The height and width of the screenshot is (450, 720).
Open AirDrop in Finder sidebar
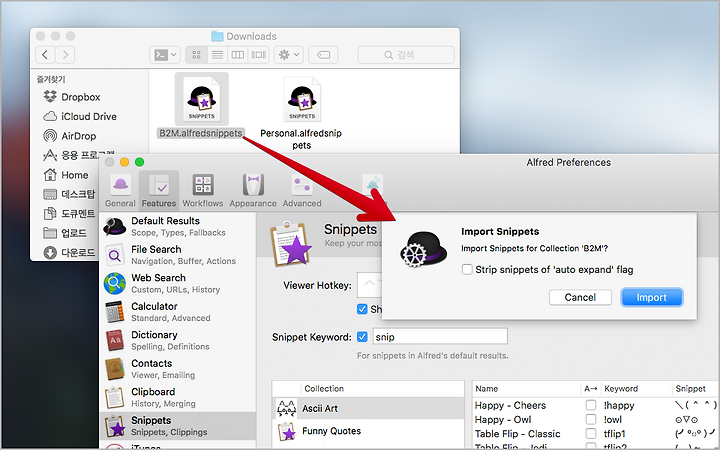point(69,136)
